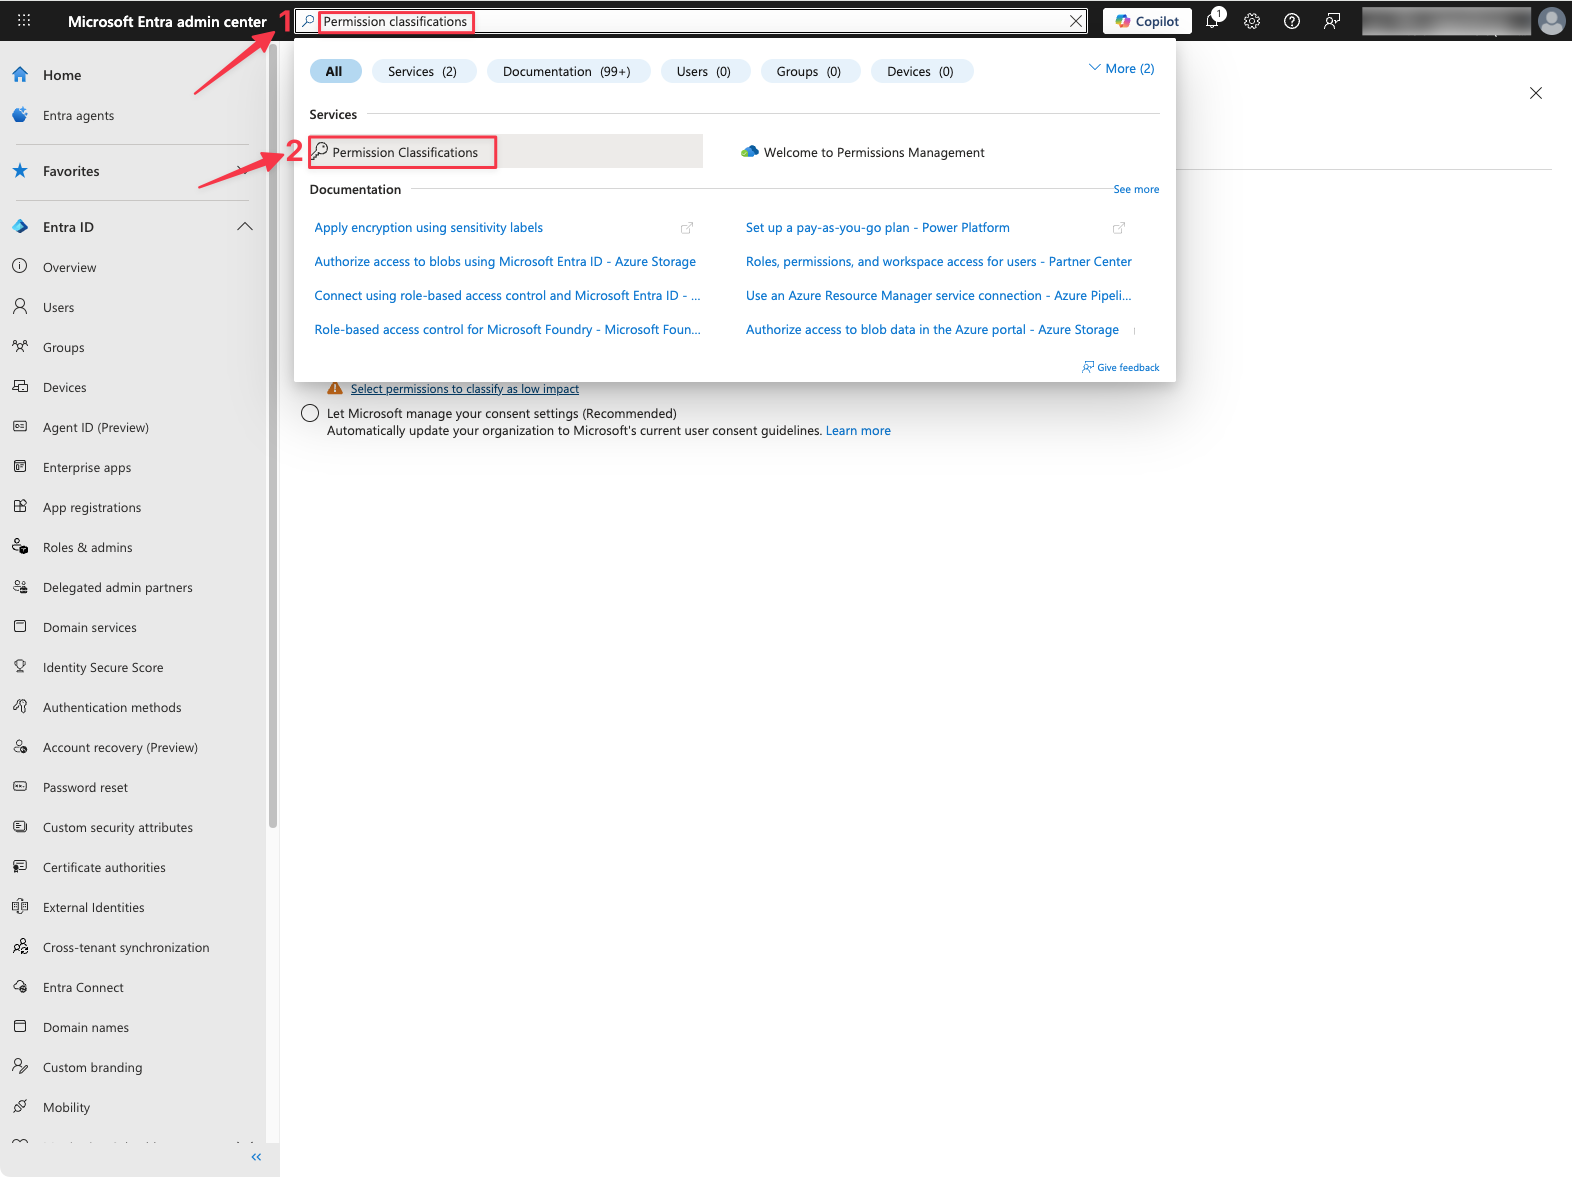1572x1177 pixels.
Task: Click the Users person icon
Action: 20,307
